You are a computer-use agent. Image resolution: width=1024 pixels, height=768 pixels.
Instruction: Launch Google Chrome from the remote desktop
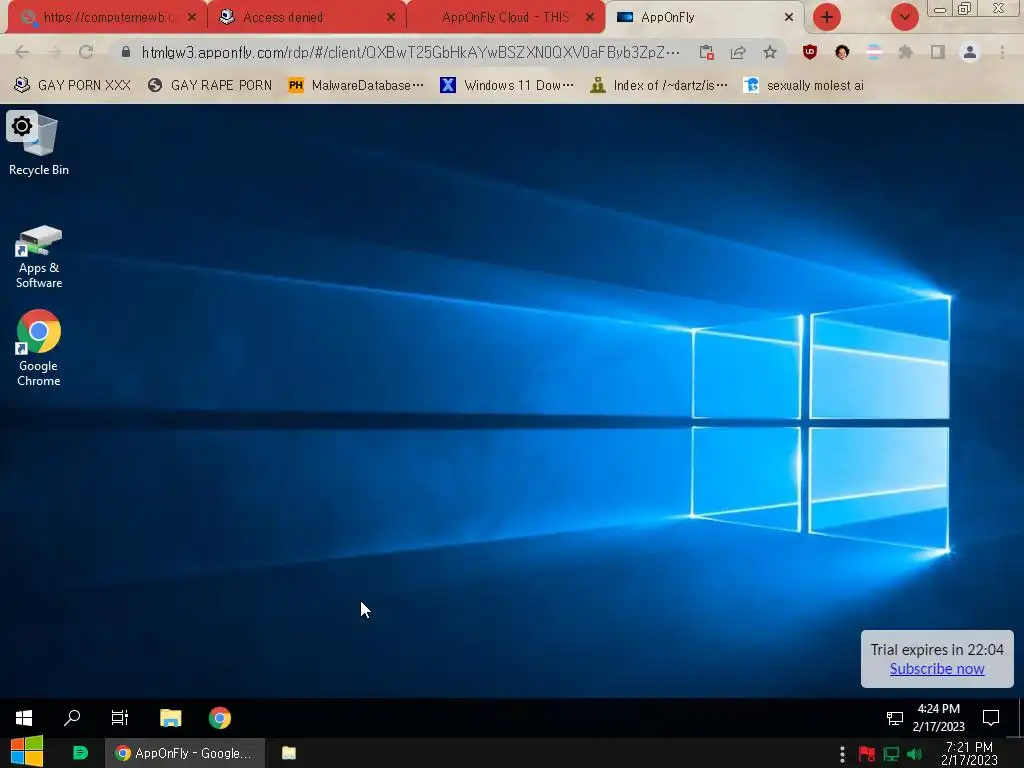pos(39,347)
